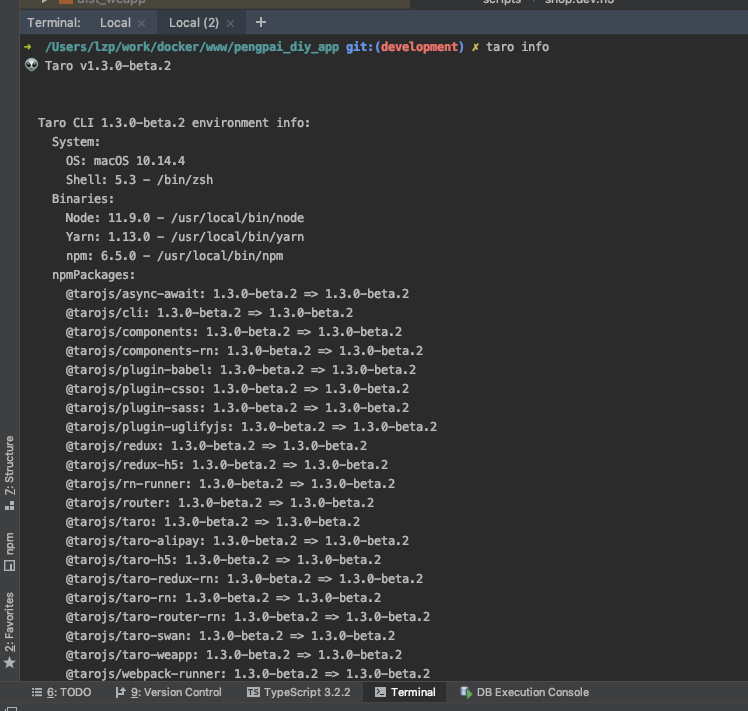This screenshot has width=748, height=711.
Task: Click the 'Node: 11.9.0' line
Action: 185,218
